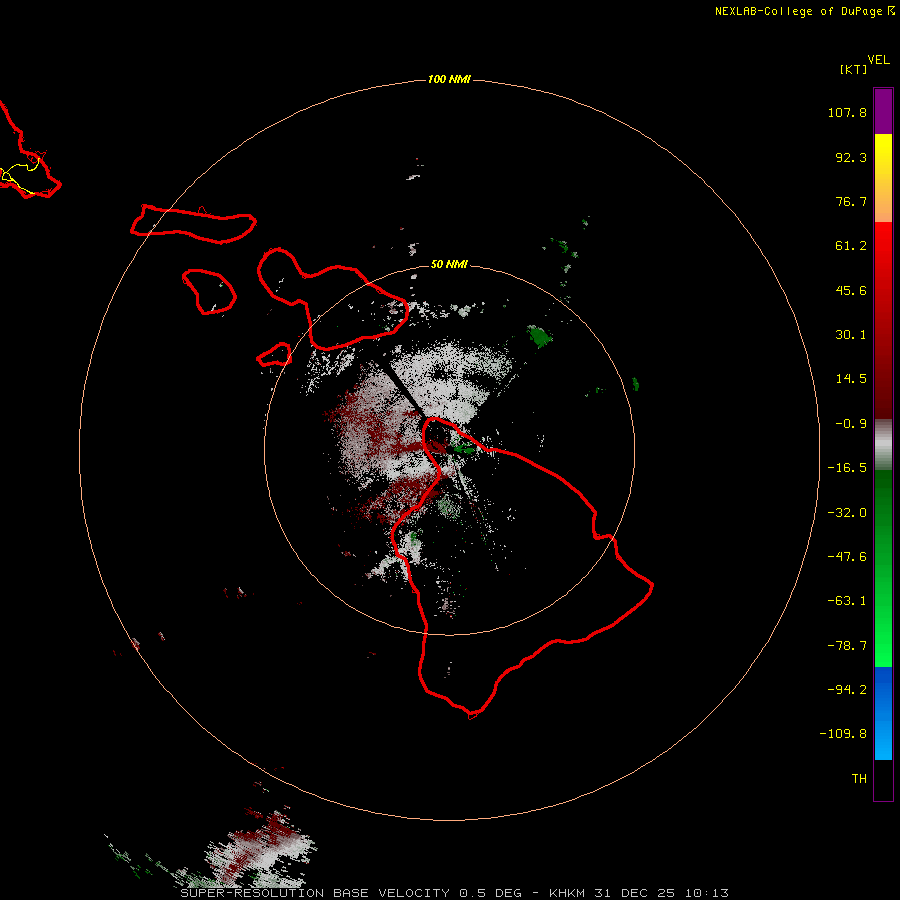Screen dimensions: 900x900
Task: Select the -16.5 velocity scale value
Action: (847, 468)
